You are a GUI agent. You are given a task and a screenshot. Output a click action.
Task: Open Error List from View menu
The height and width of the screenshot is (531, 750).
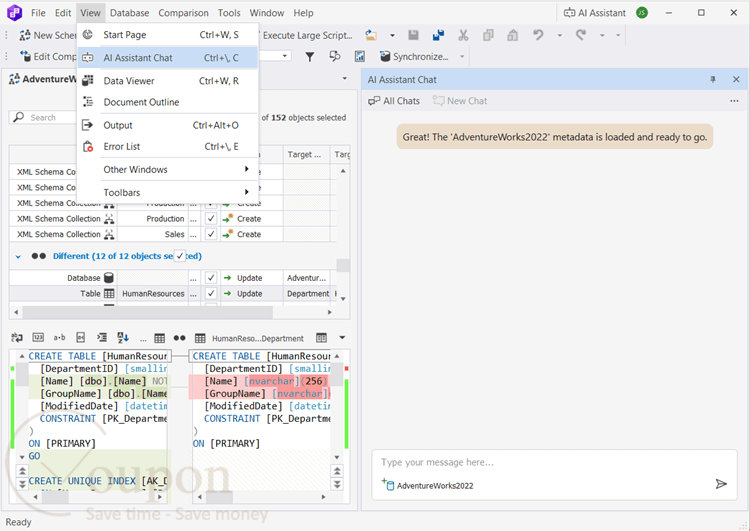pyautogui.click(x=167, y=146)
